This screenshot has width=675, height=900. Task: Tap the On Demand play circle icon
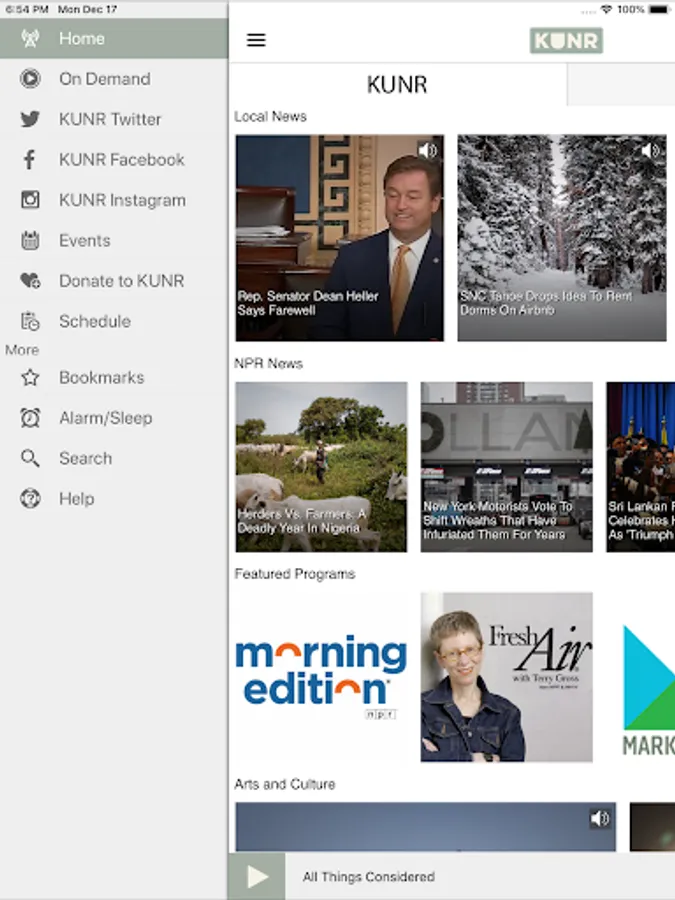pos(30,79)
